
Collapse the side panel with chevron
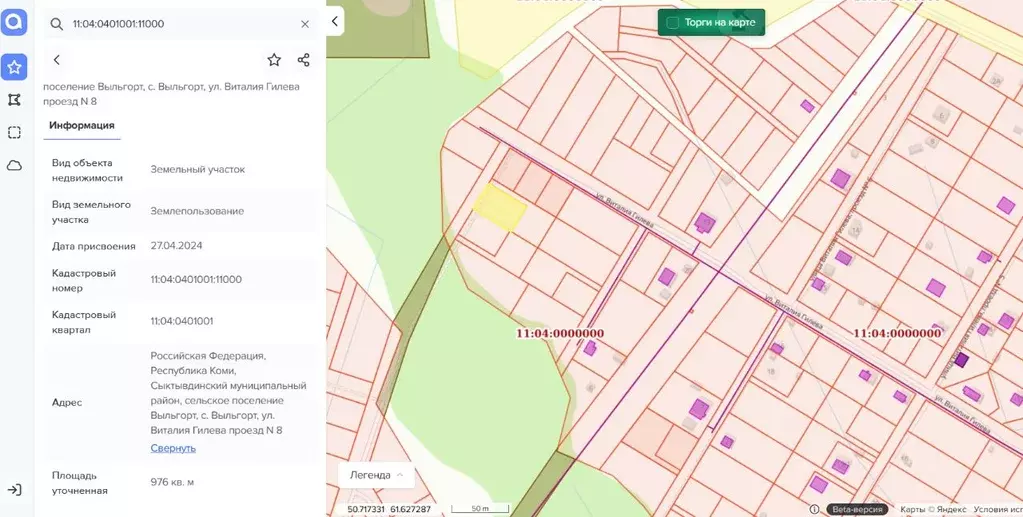[x=335, y=21]
